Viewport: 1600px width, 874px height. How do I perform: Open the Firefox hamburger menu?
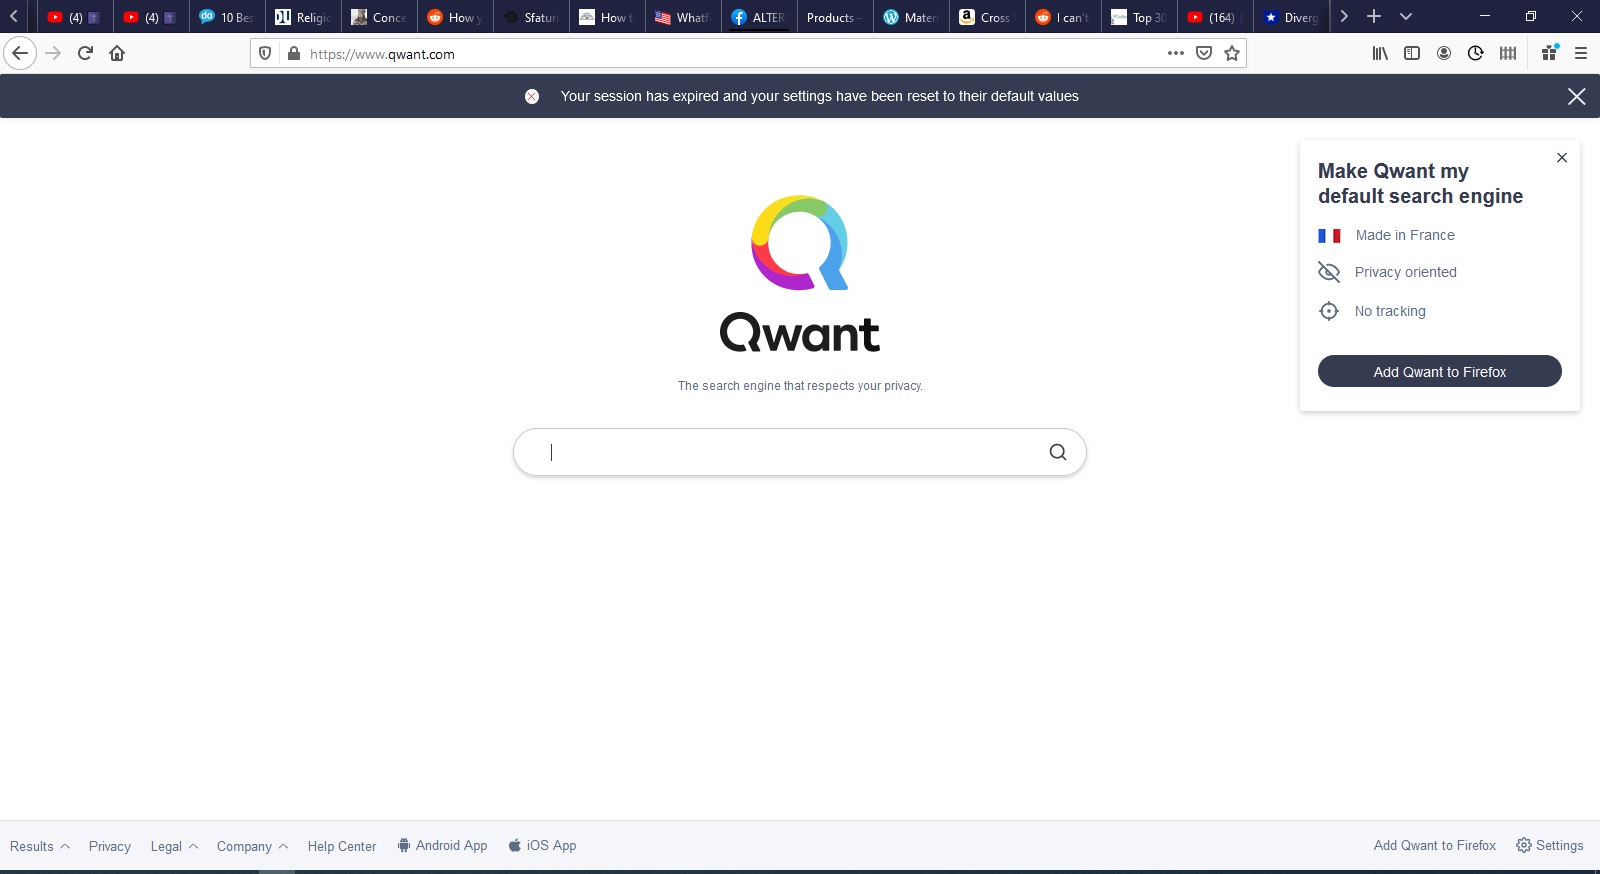click(x=1581, y=53)
